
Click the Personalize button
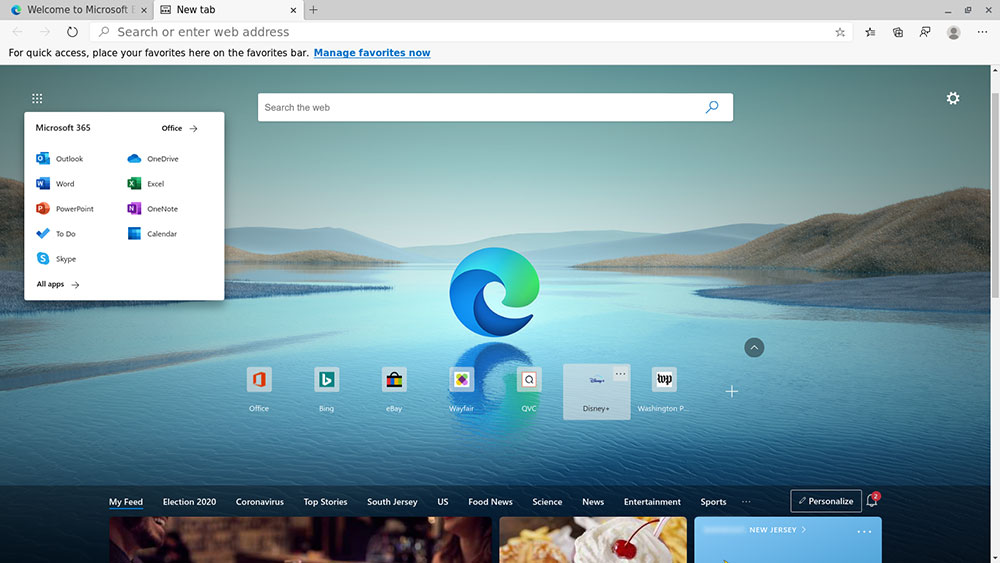coord(825,501)
